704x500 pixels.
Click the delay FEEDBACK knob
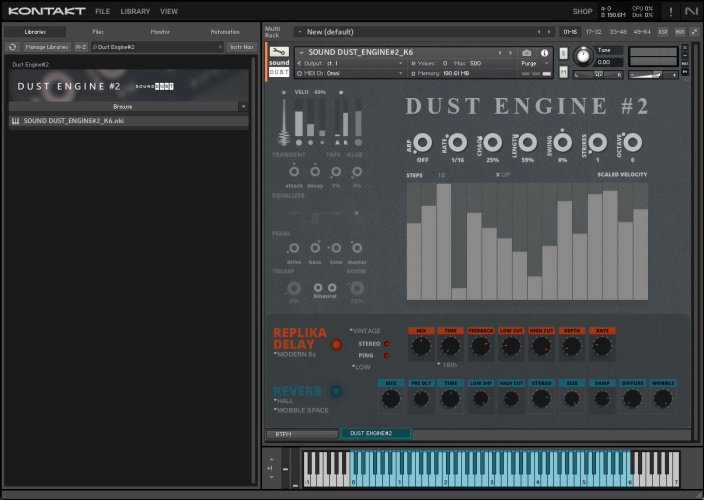(480, 346)
